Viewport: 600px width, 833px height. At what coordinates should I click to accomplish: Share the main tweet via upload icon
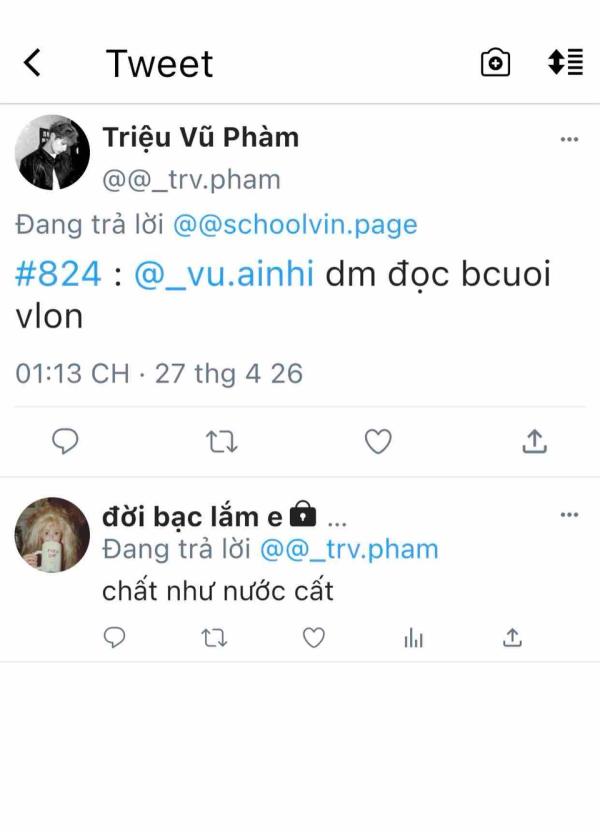click(x=534, y=441)
